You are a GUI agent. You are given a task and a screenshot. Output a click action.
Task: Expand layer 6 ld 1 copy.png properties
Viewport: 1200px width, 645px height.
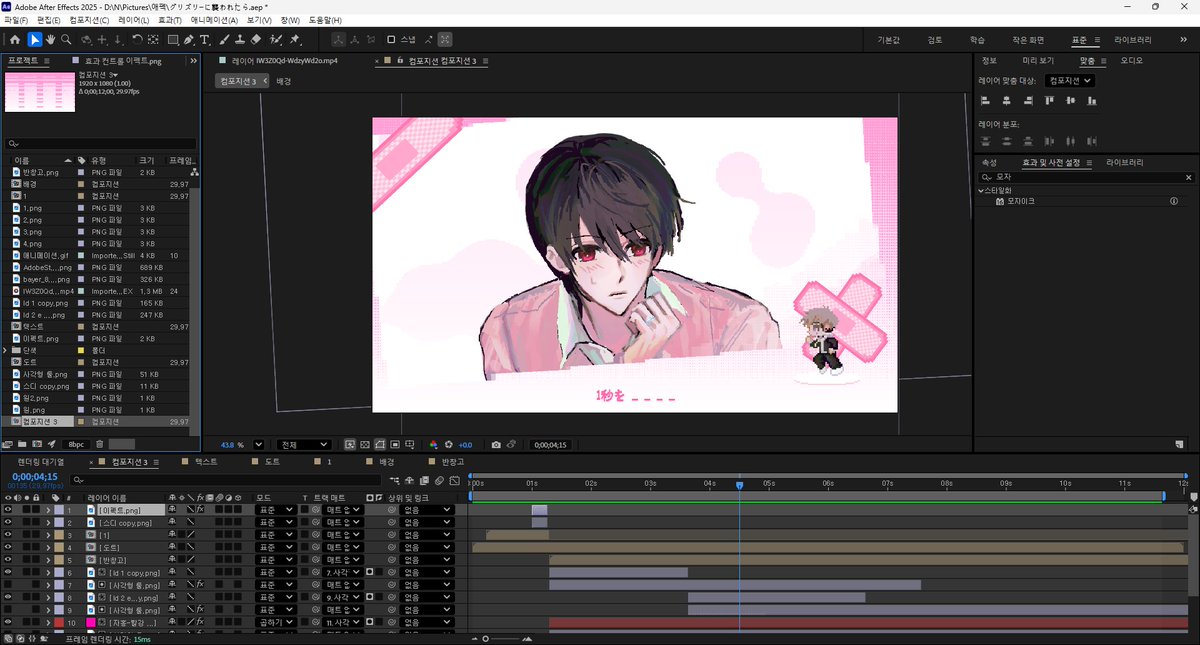tap(48, 573)
